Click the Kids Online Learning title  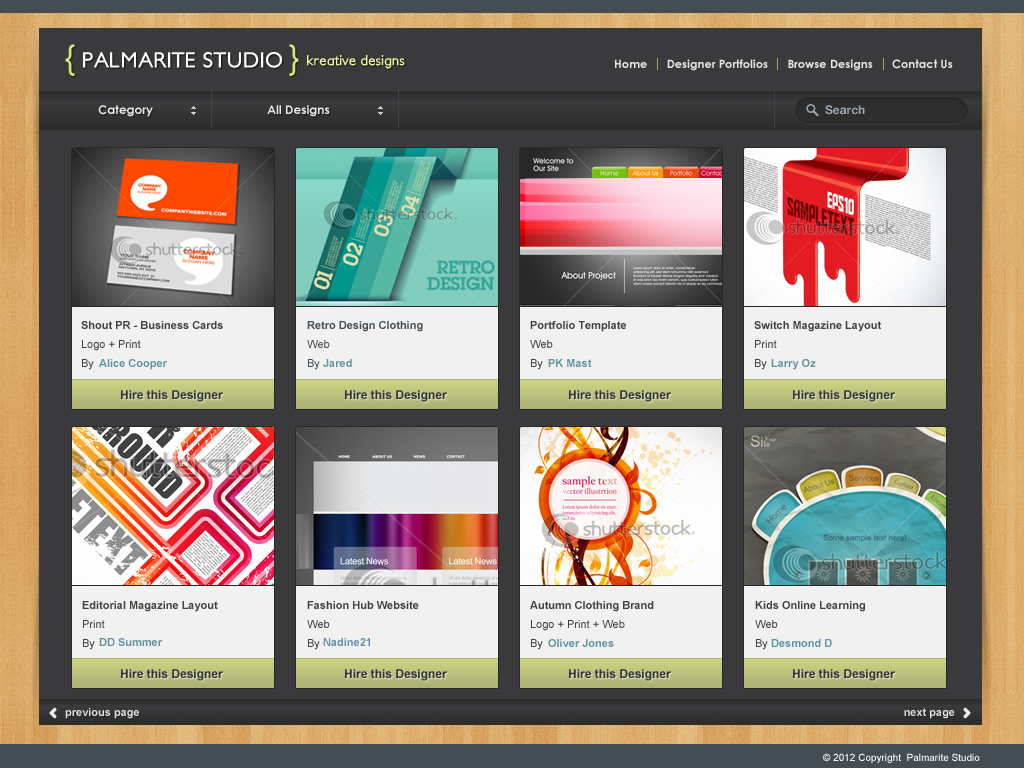[x=810, y=605]
